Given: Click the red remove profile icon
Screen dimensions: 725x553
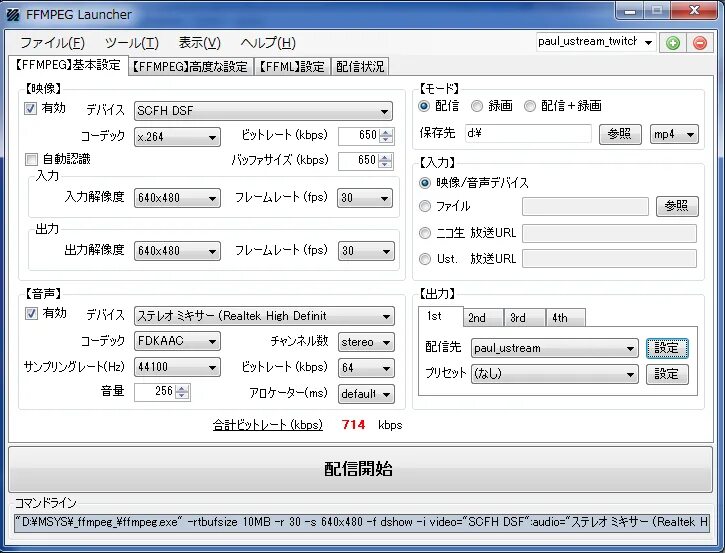Looking at the screenshot, I should 700,43.
